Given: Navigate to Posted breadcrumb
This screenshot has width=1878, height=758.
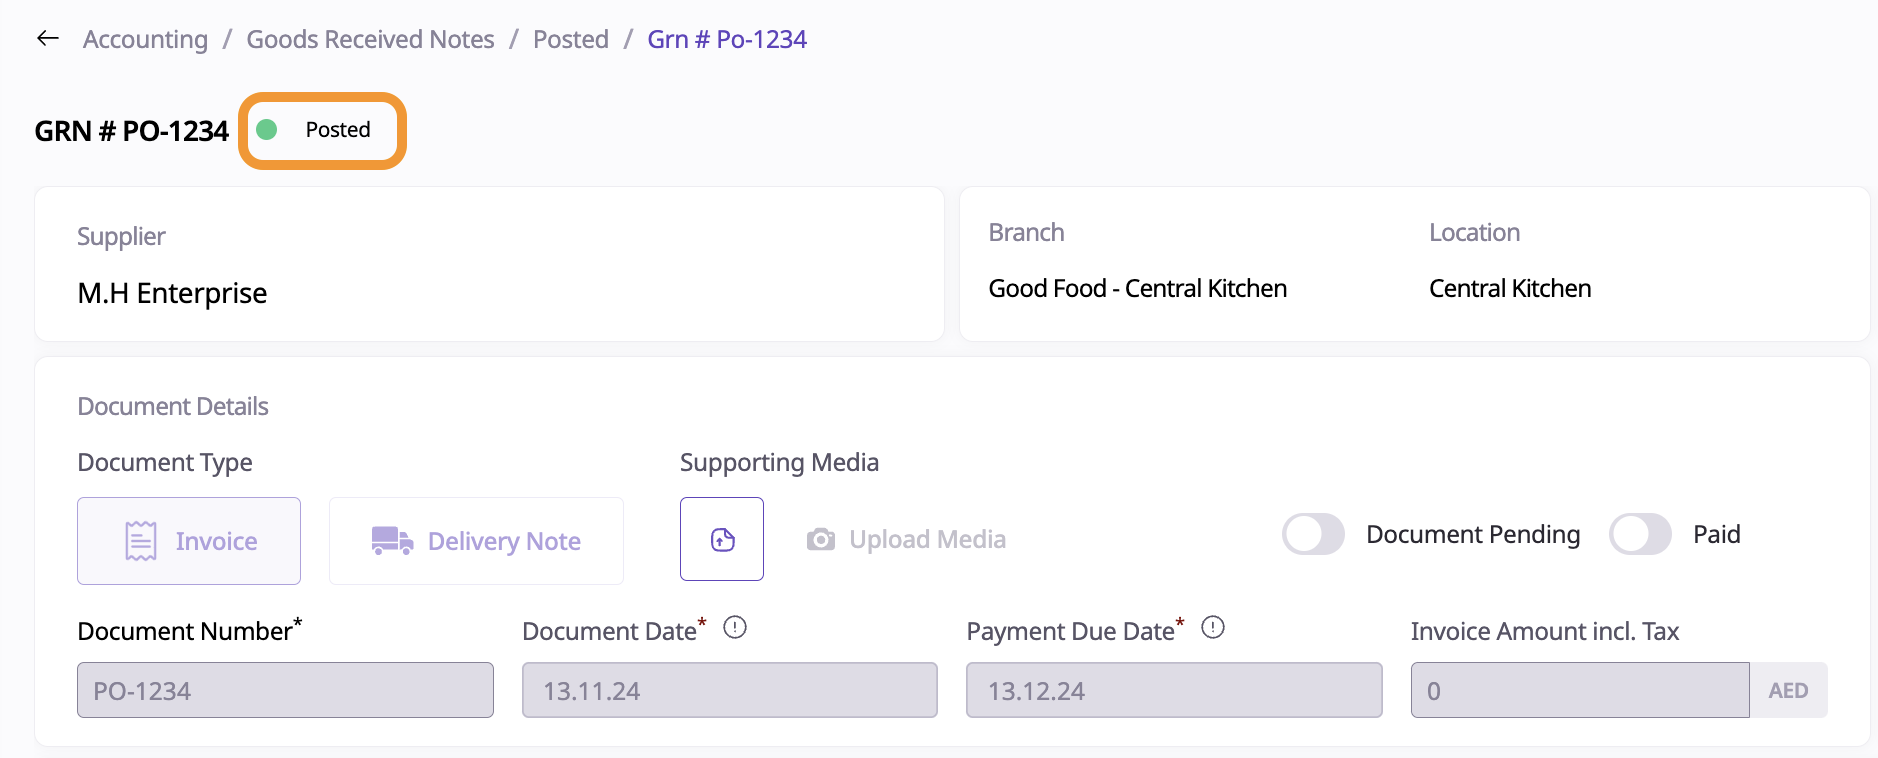Looking at the screenshot, I should (x=571, y=39).
